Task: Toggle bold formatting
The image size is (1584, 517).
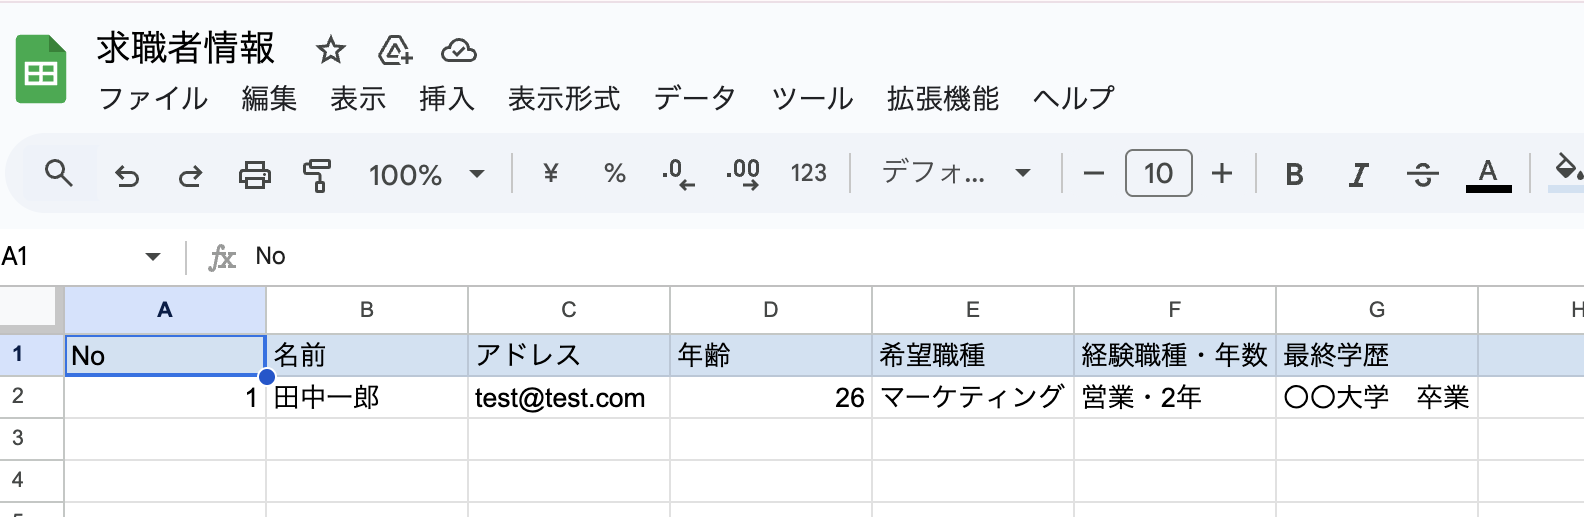Action: click(1294, 175)
